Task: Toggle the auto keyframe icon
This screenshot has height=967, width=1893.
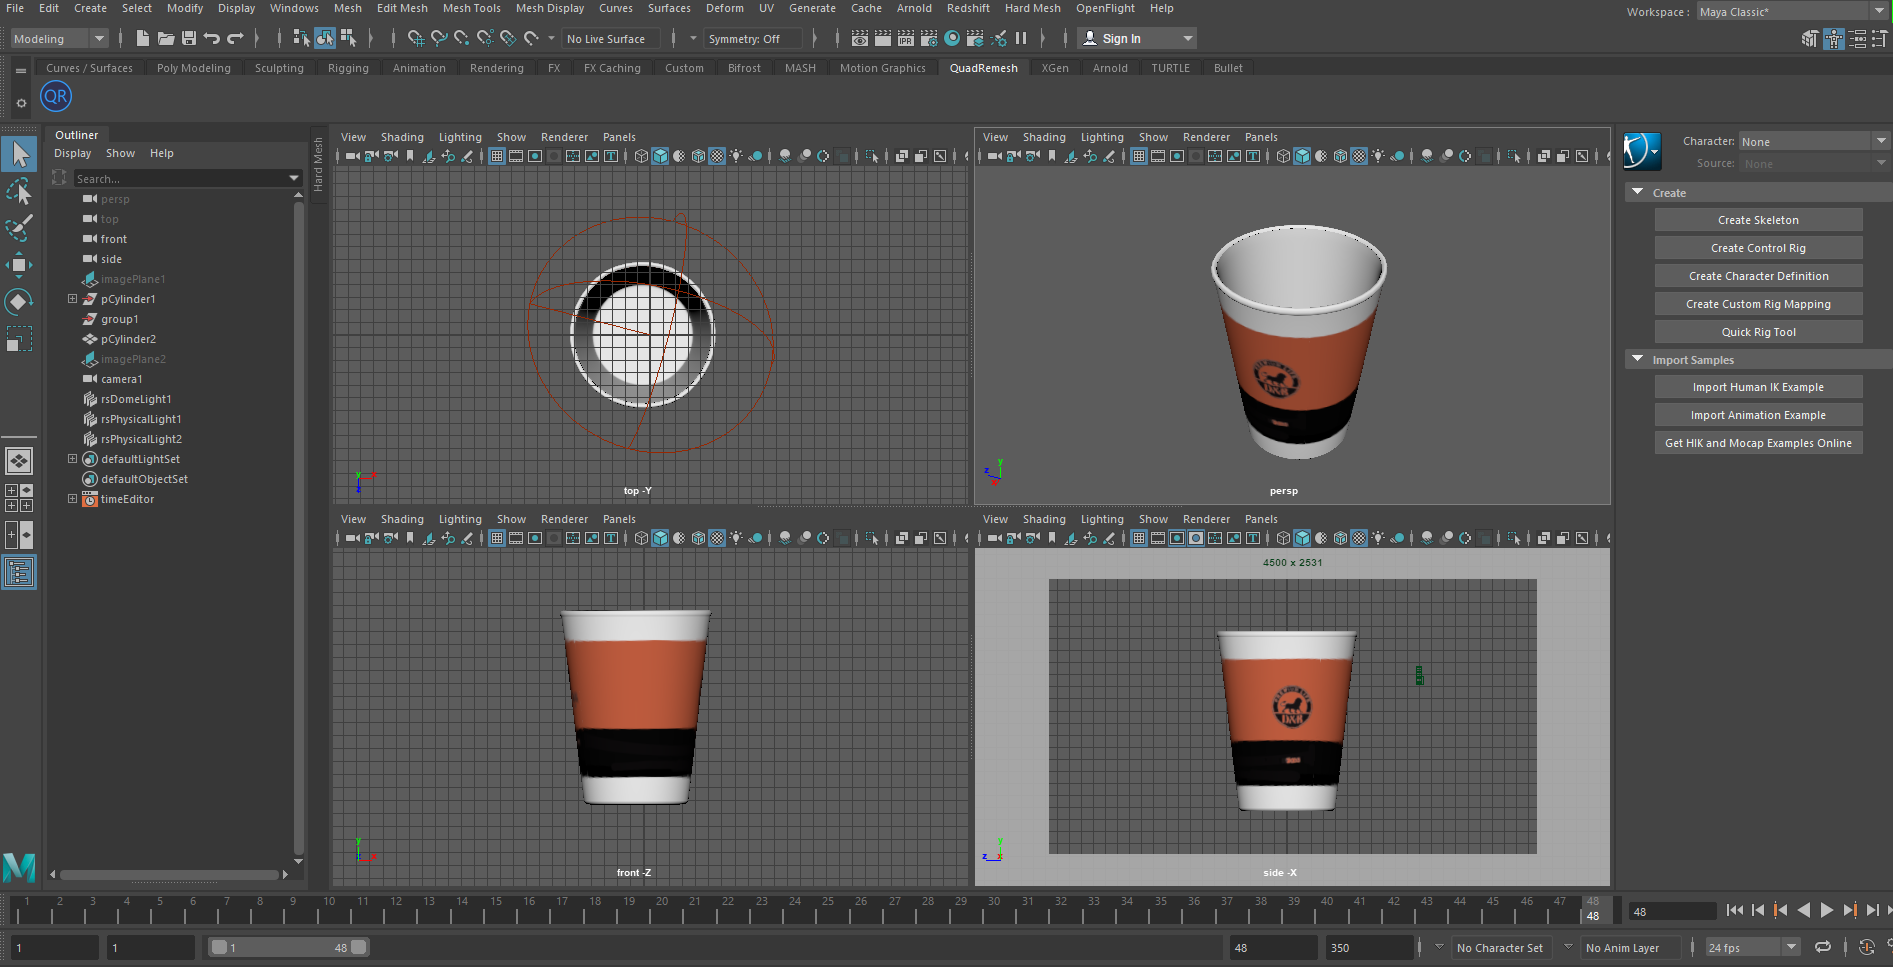Action: click(x=1866, y=947)
